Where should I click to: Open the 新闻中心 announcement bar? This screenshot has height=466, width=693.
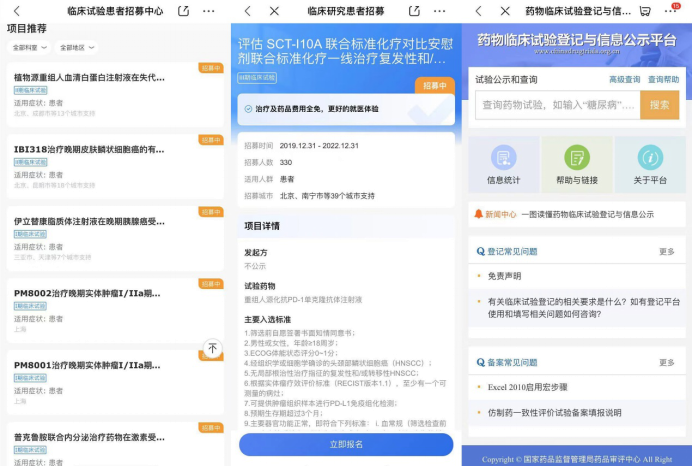pyautogui.click(x=575, y=214)
